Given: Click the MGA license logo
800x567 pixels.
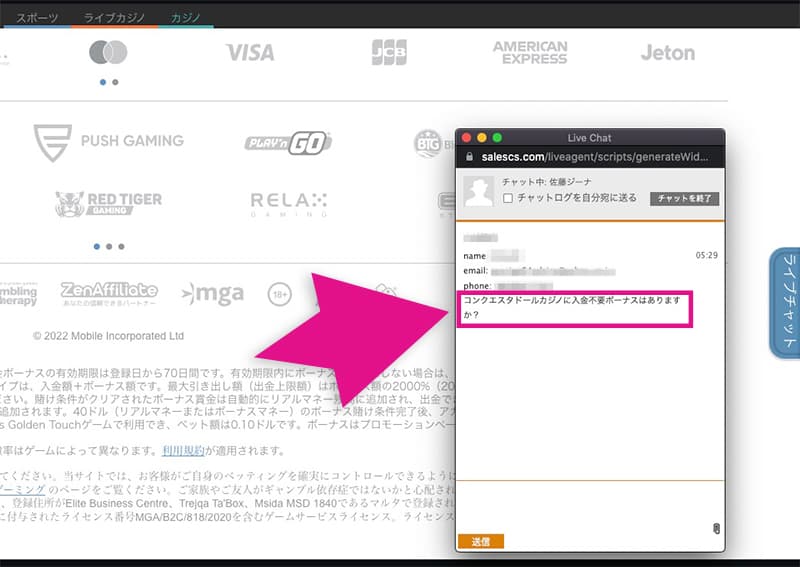Looking at the screenshot, I should [213, 294].
